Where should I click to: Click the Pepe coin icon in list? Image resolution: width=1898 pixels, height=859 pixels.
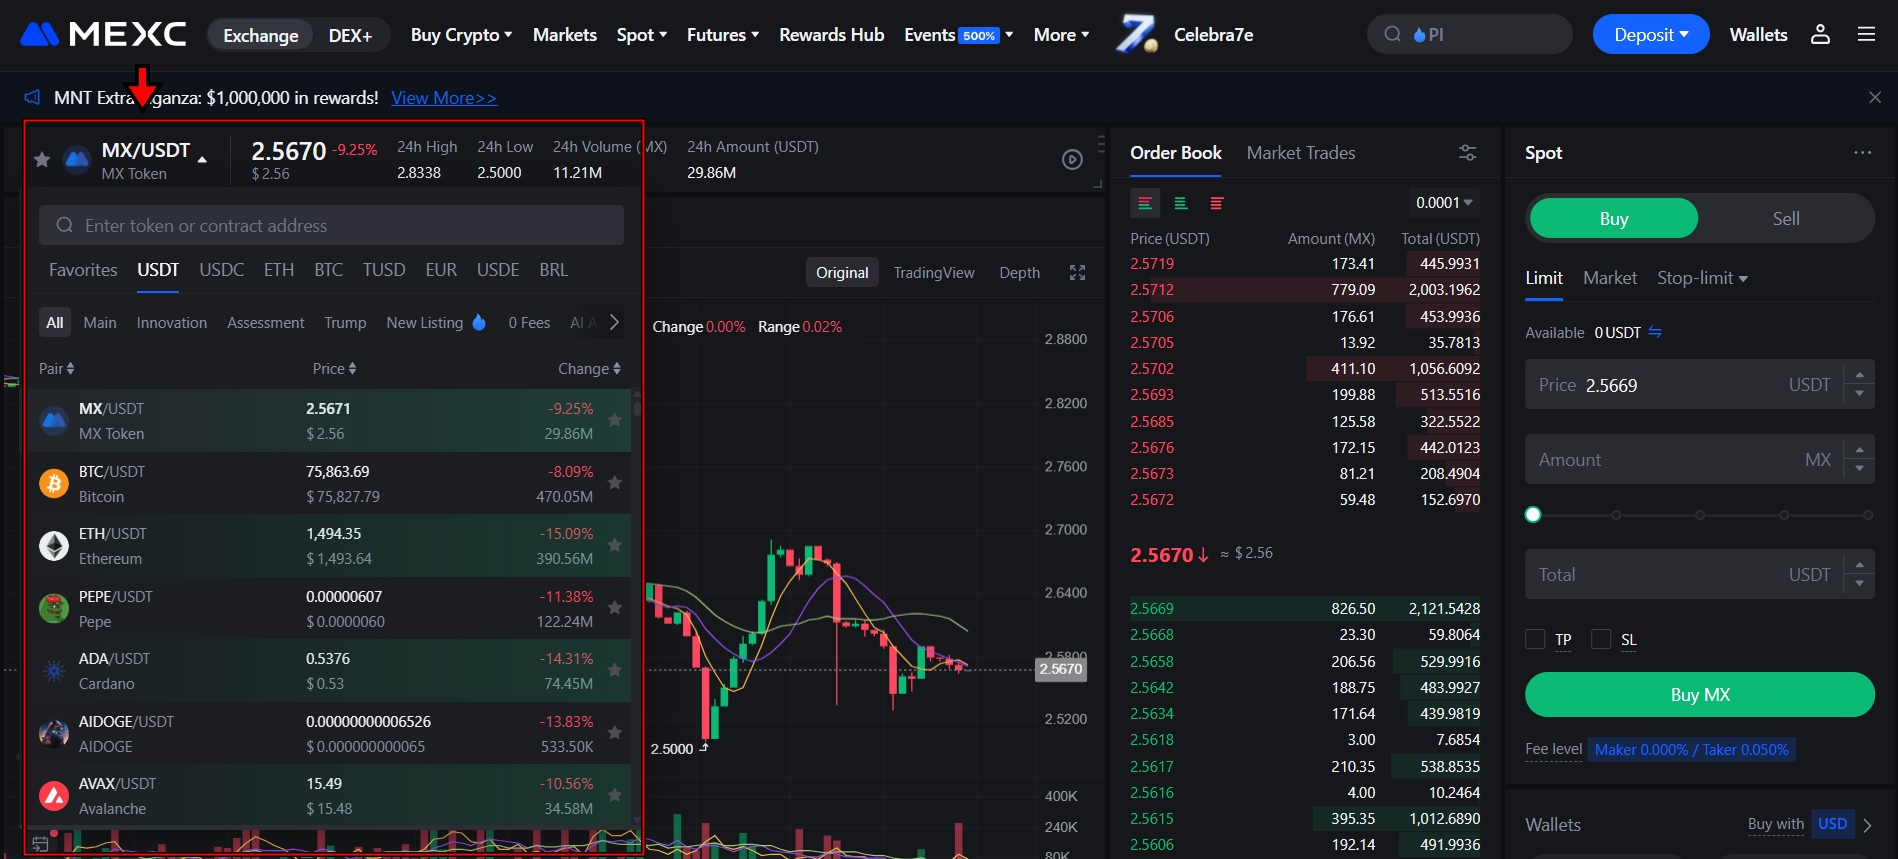click(x=54, y=608)
